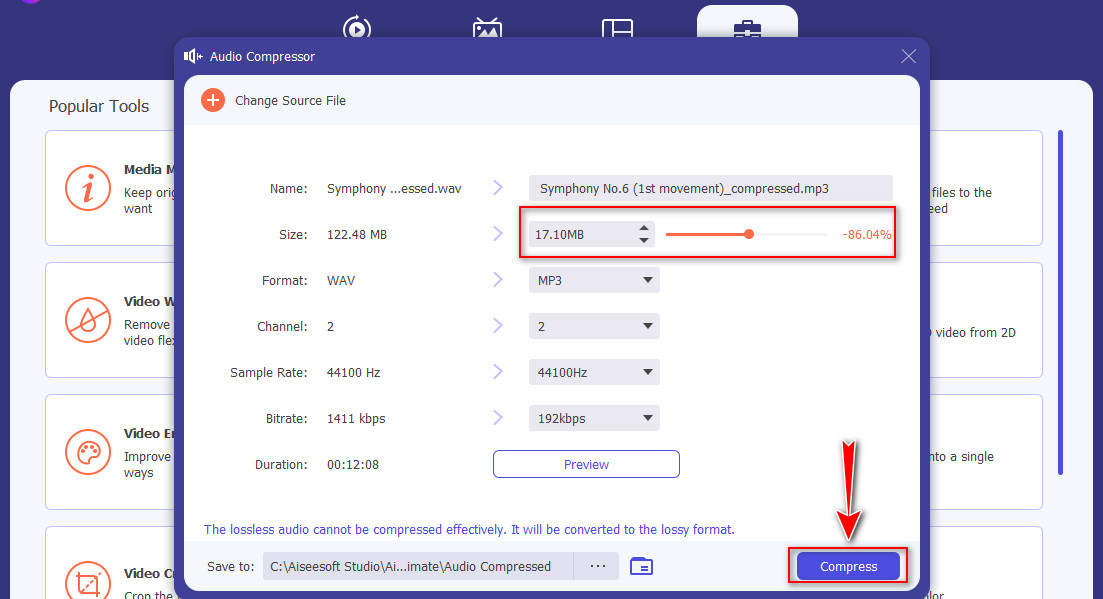Select the Video Watermark remover icon
The image size is (1103, 599).
tap(87, 319)
